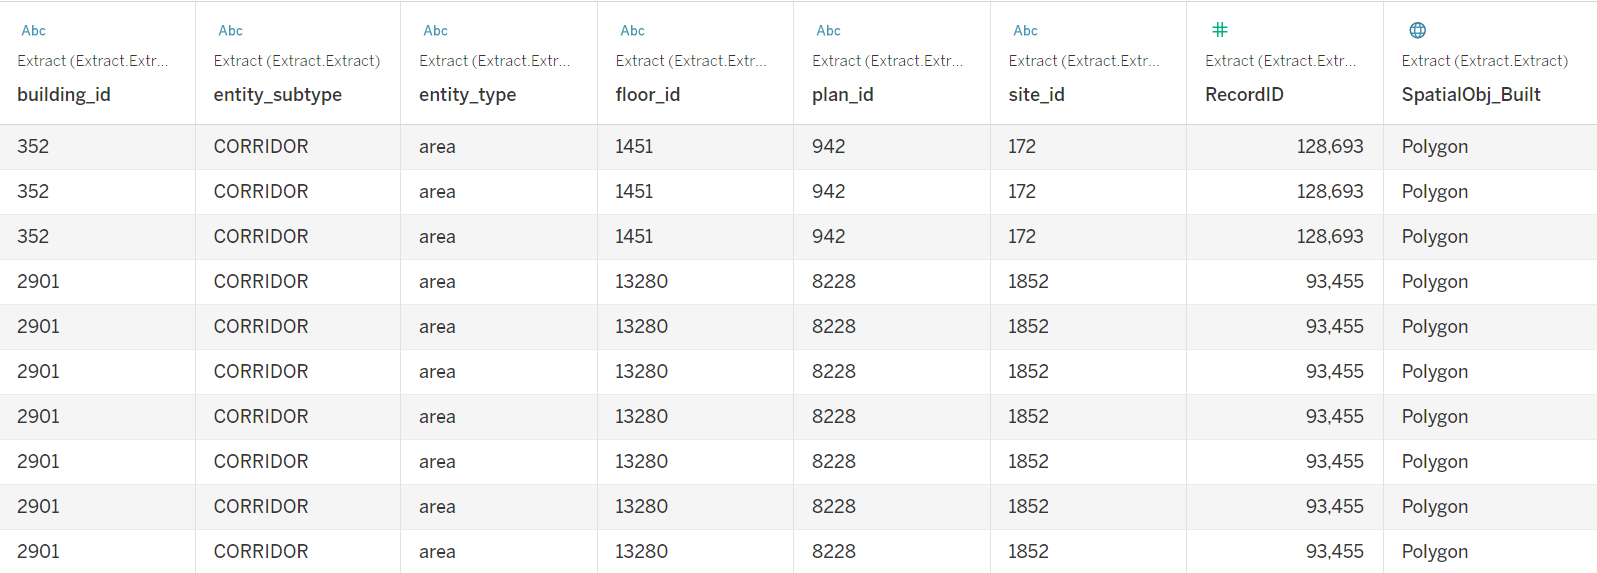Click the site_id column name

point(1037,95)
